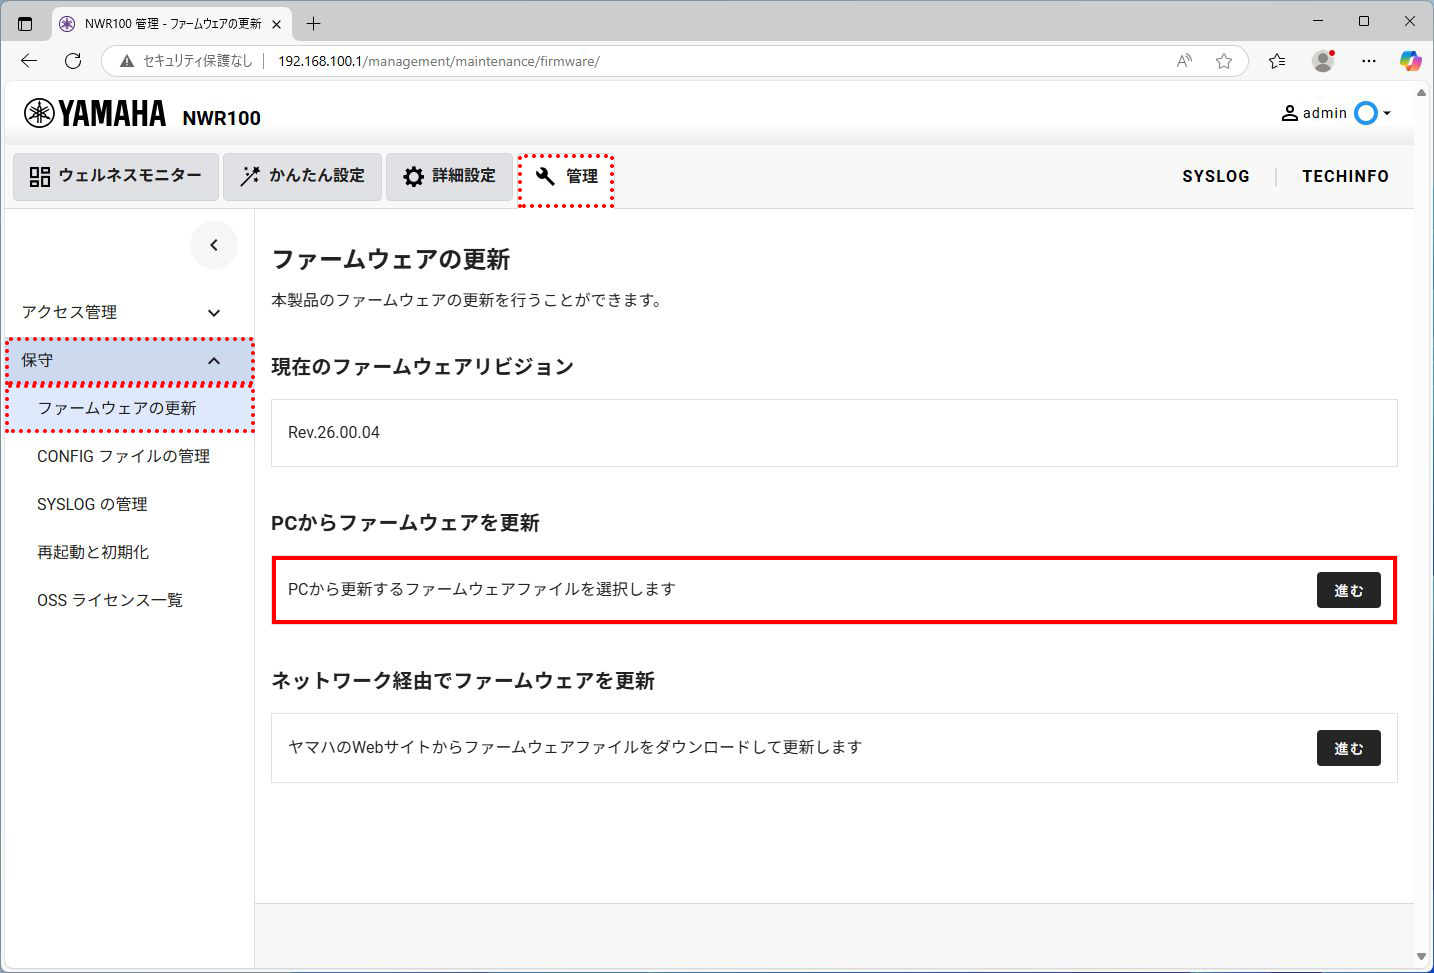Viewport: 1434px width, 973px height.
Task: Collapse the sidebar with the left arrow
Action: click(x=213, y=245)
